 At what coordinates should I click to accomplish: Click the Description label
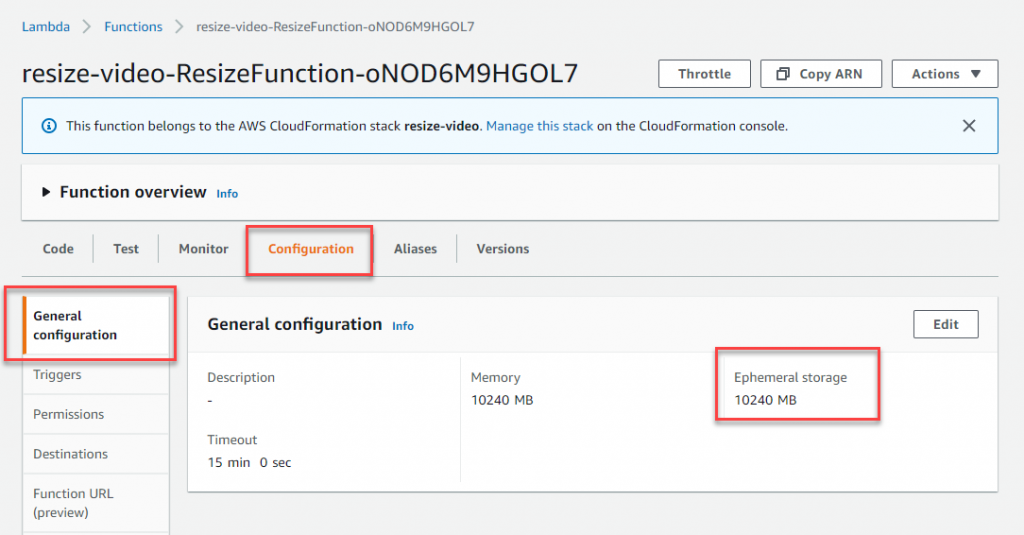tap(241, 378)
